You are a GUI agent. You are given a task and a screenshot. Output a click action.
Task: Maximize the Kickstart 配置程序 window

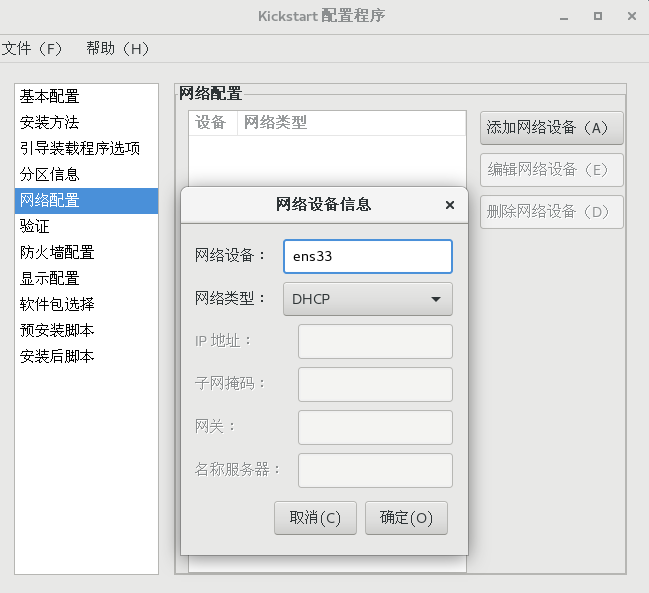pyautogui.click(x=598, y=16)
